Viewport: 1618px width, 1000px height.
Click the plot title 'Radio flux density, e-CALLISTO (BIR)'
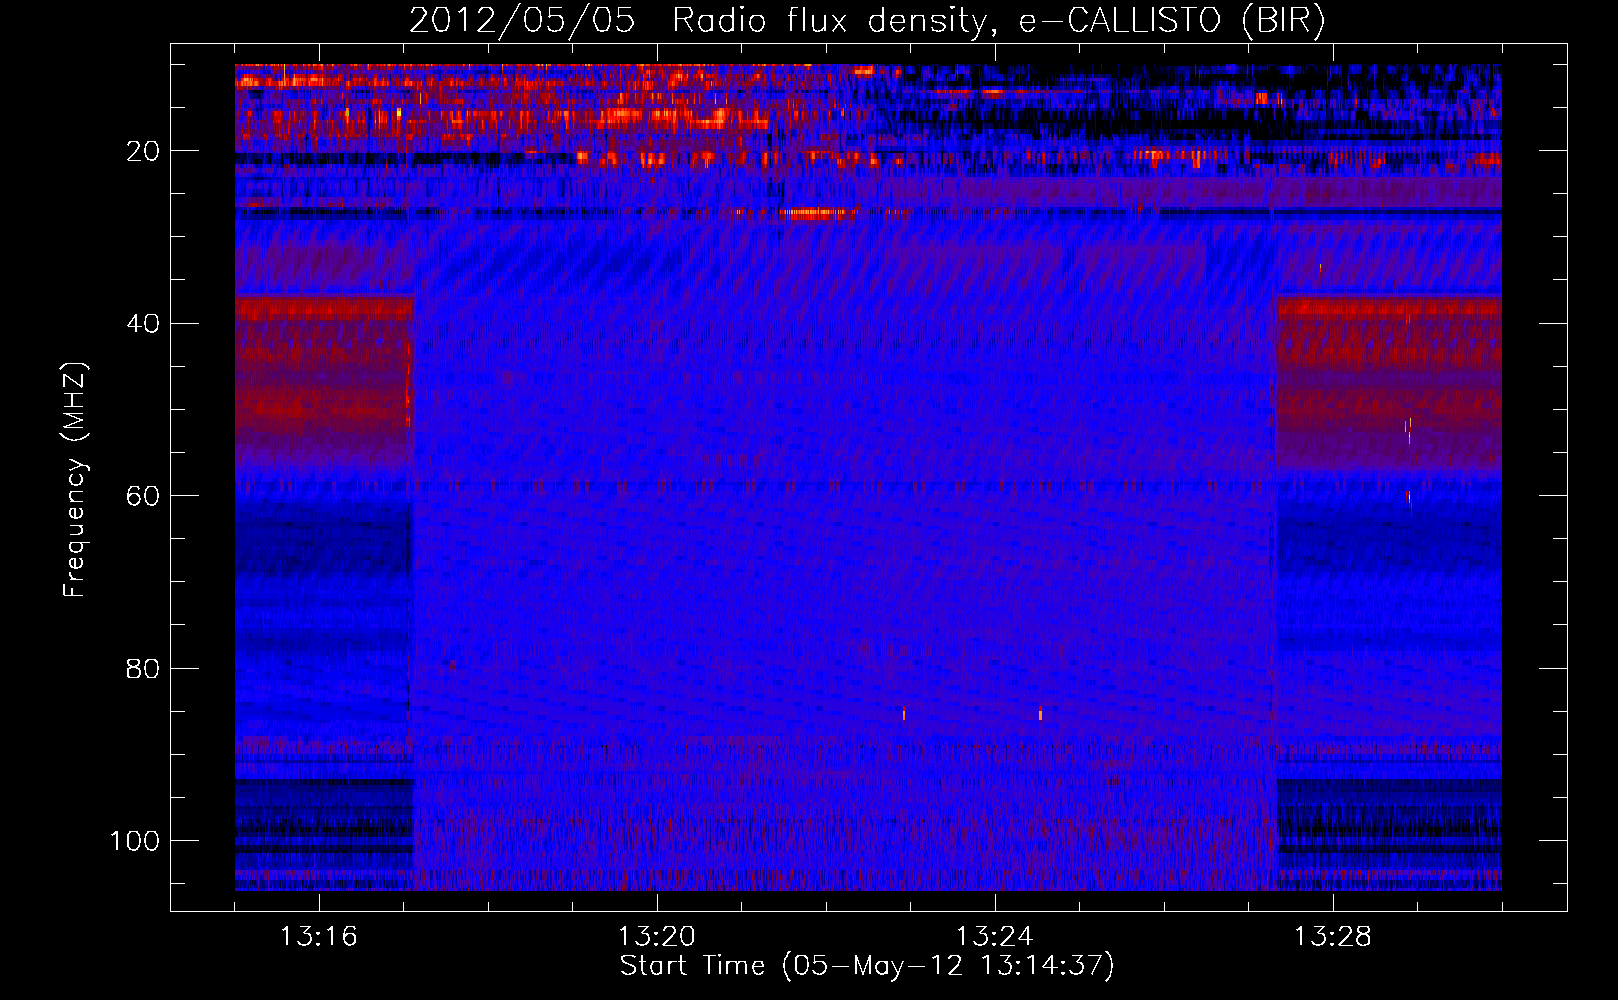click(998, 21)
